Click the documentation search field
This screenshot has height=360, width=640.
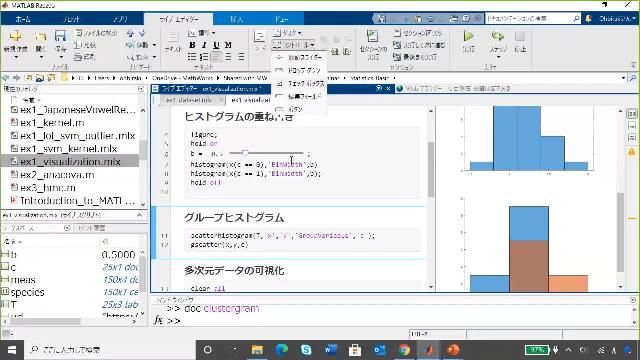point(533,19)
